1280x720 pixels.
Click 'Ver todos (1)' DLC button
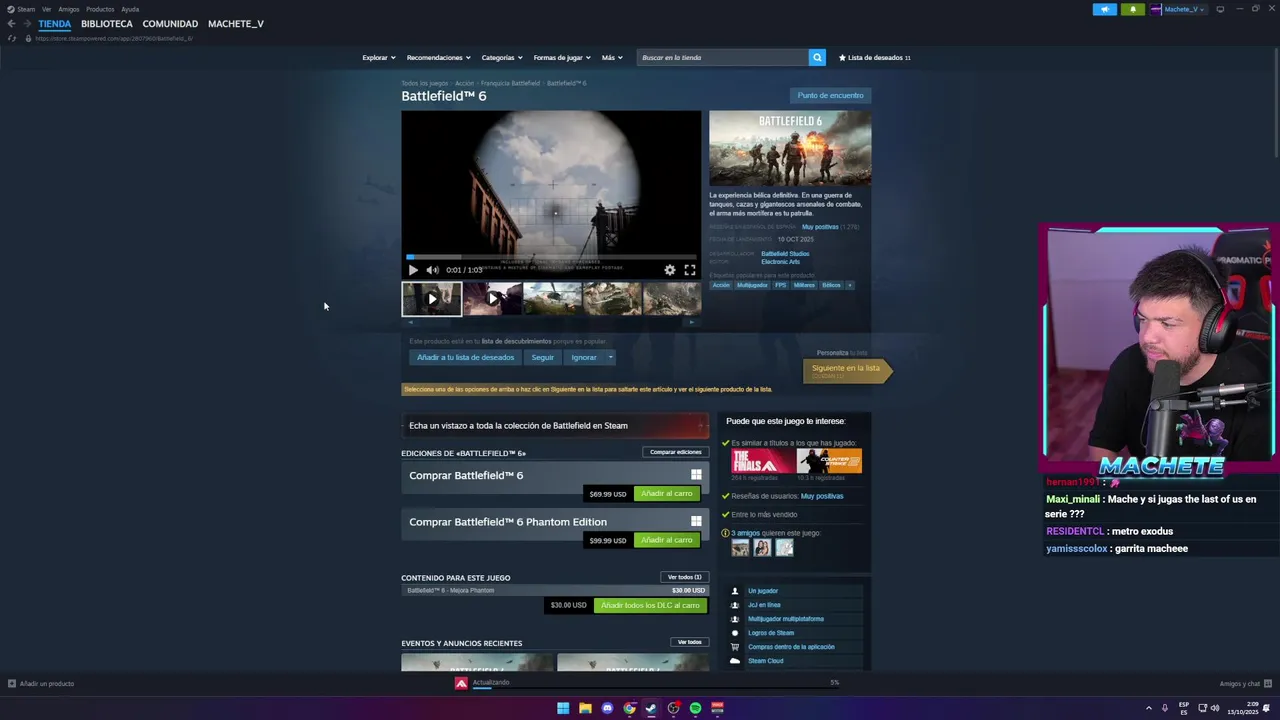coord(685,577)
